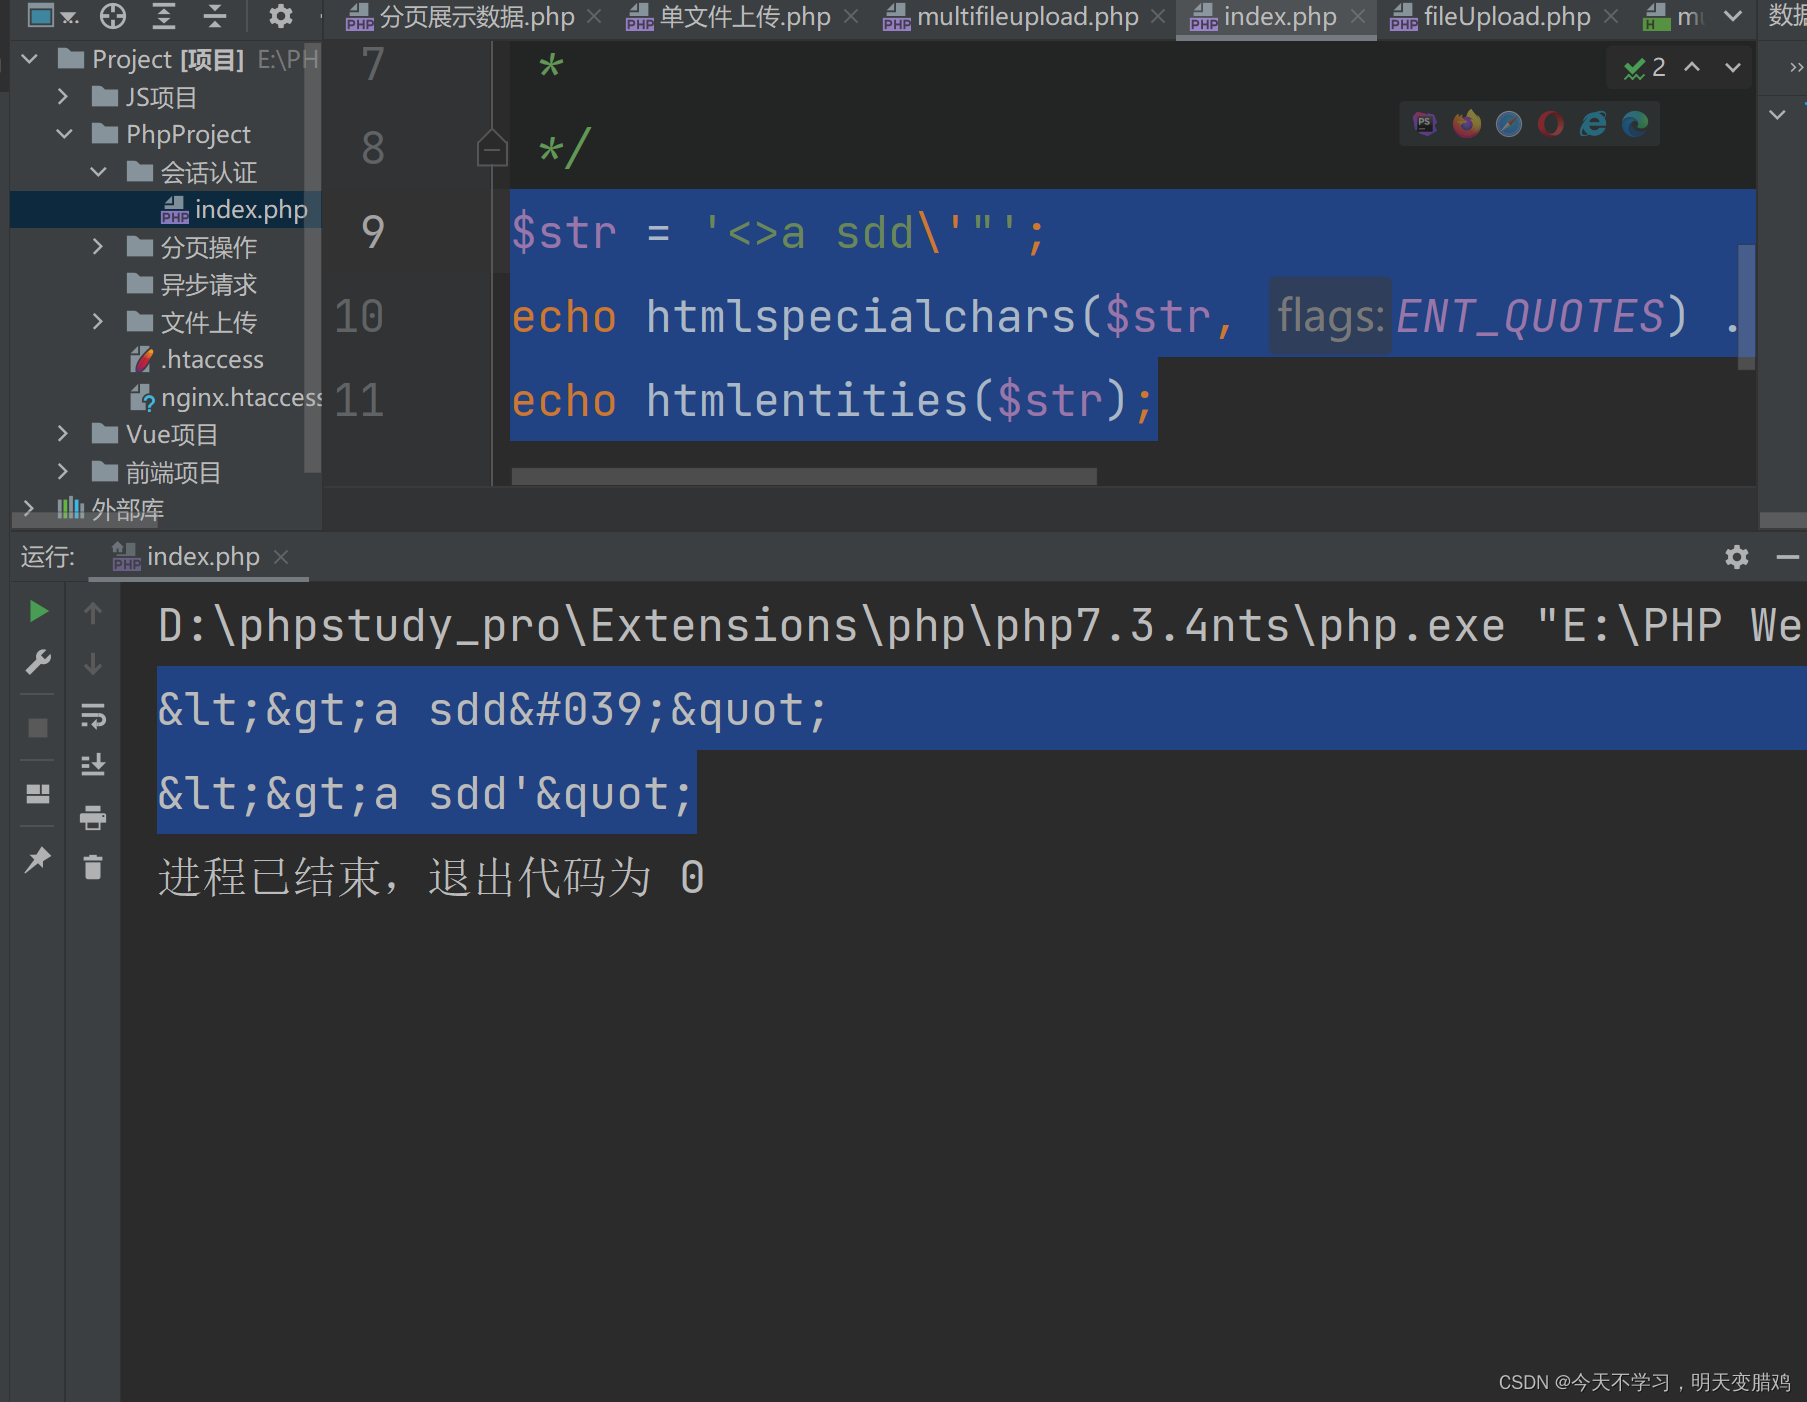Open file in Firefox browser
This screenshot has width=1807, height=1402.
(1467, 123)
